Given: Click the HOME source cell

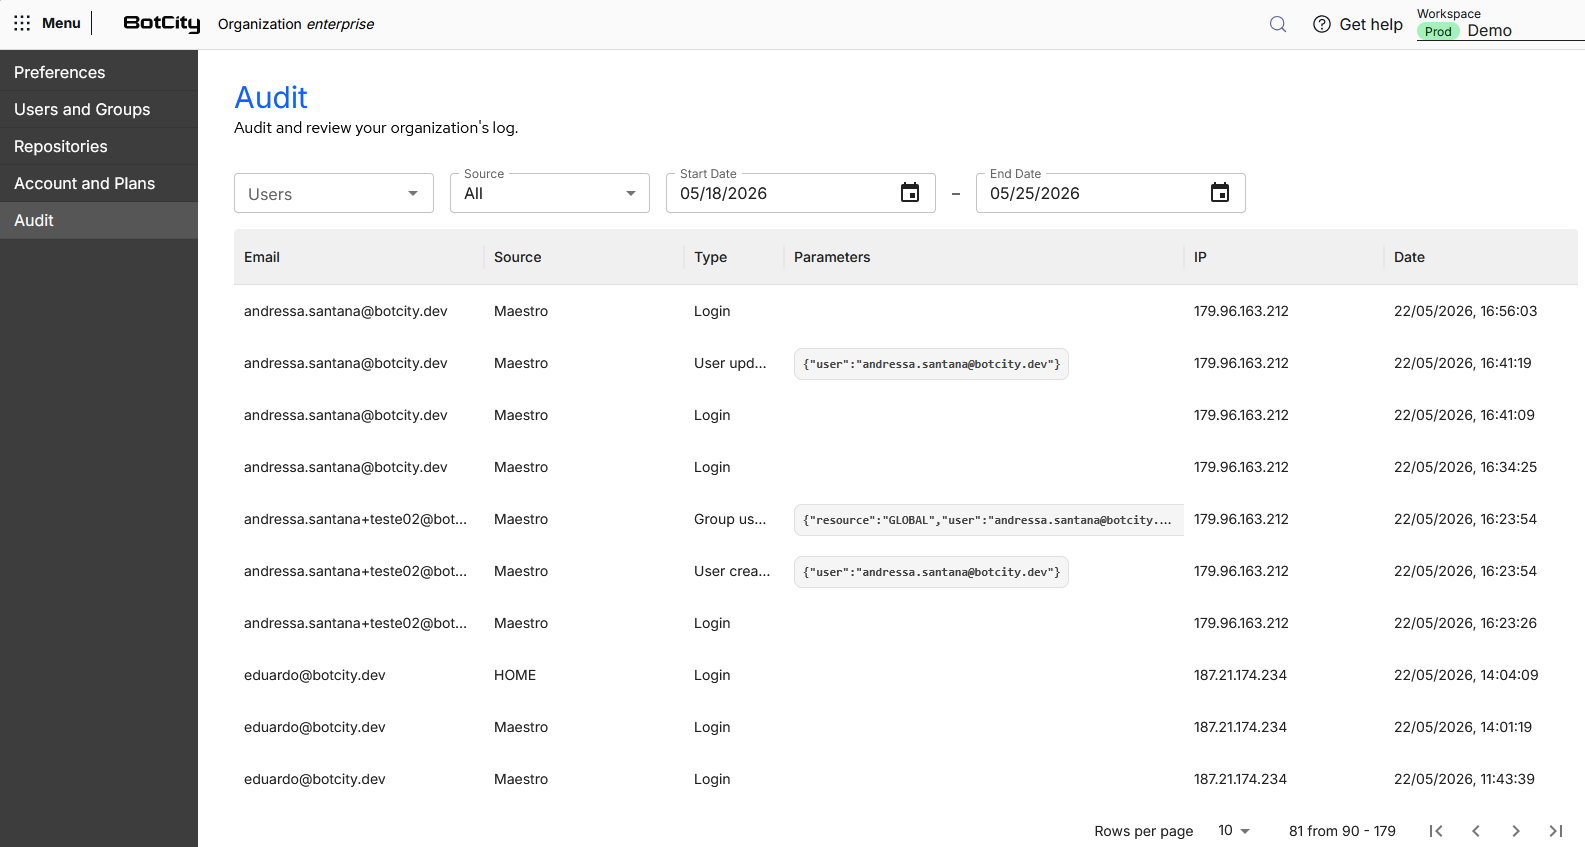Looking at the screenshot, I should (x=515, y=675).
